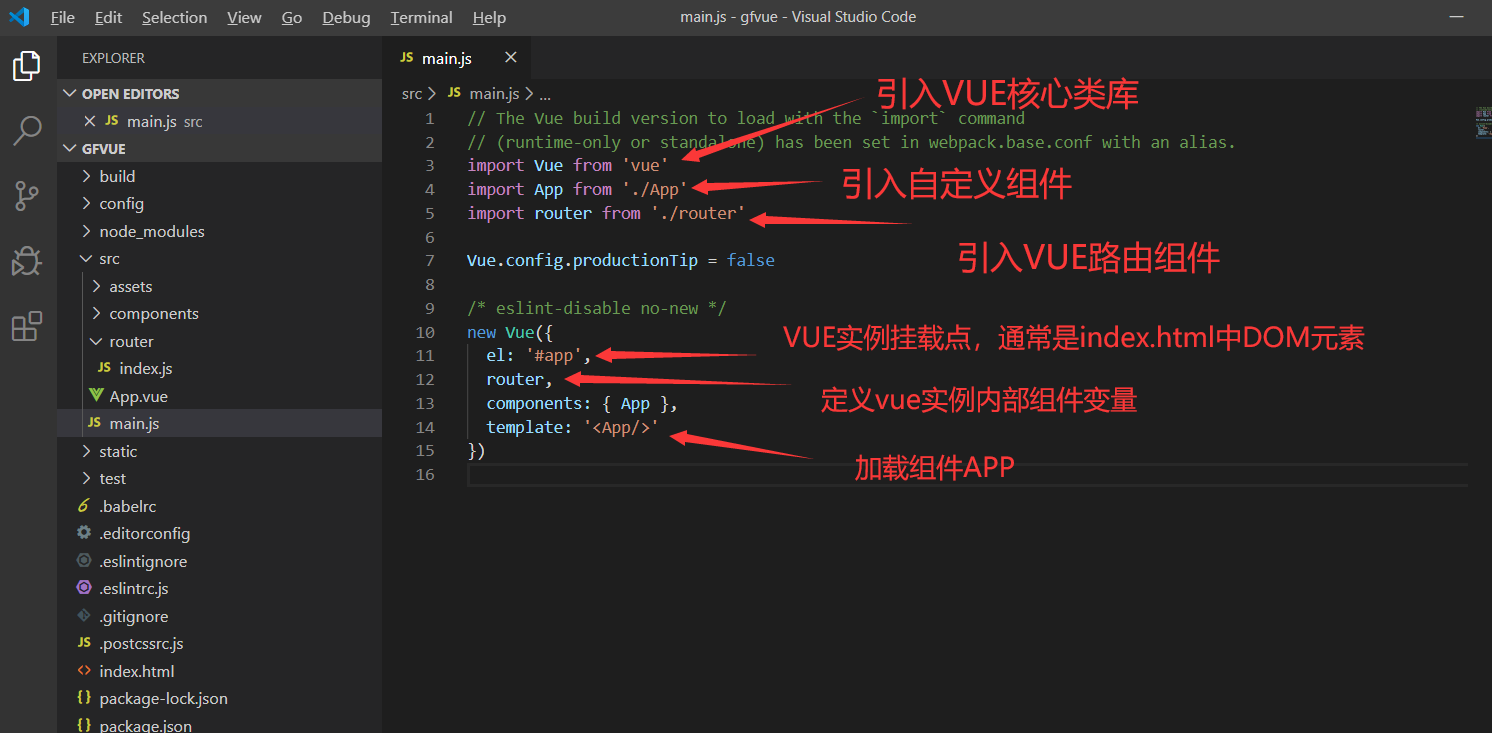The image size is (1492, 733).
Task: Close main.js in Open Editors list
Action: pyautogui.click(x=90, y=121)
